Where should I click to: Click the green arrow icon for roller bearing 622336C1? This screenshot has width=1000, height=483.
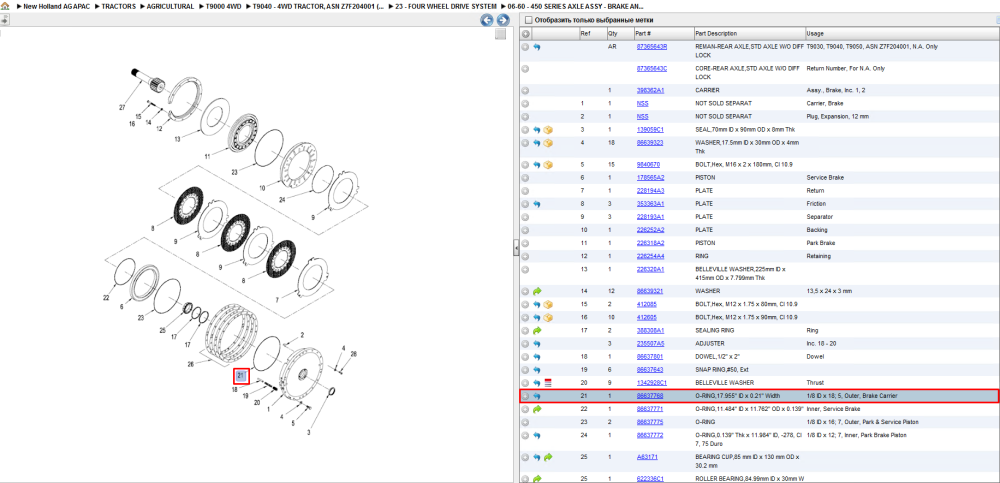coord(537,479)
